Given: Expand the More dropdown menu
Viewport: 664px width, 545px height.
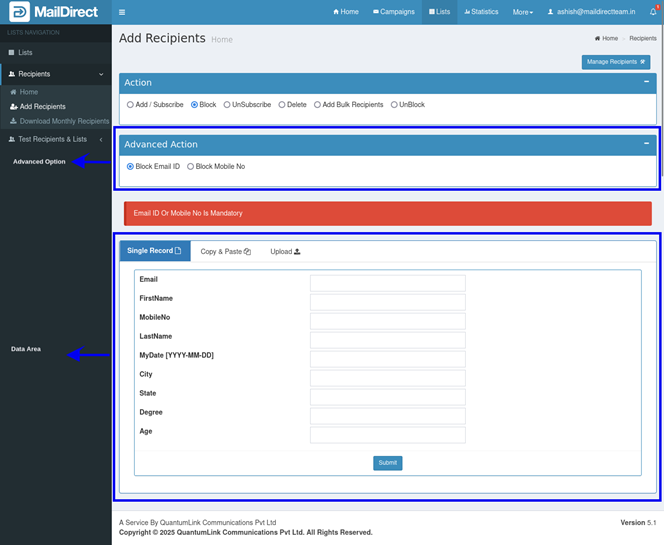Looking at the screenshot, I should click(522, 12).
